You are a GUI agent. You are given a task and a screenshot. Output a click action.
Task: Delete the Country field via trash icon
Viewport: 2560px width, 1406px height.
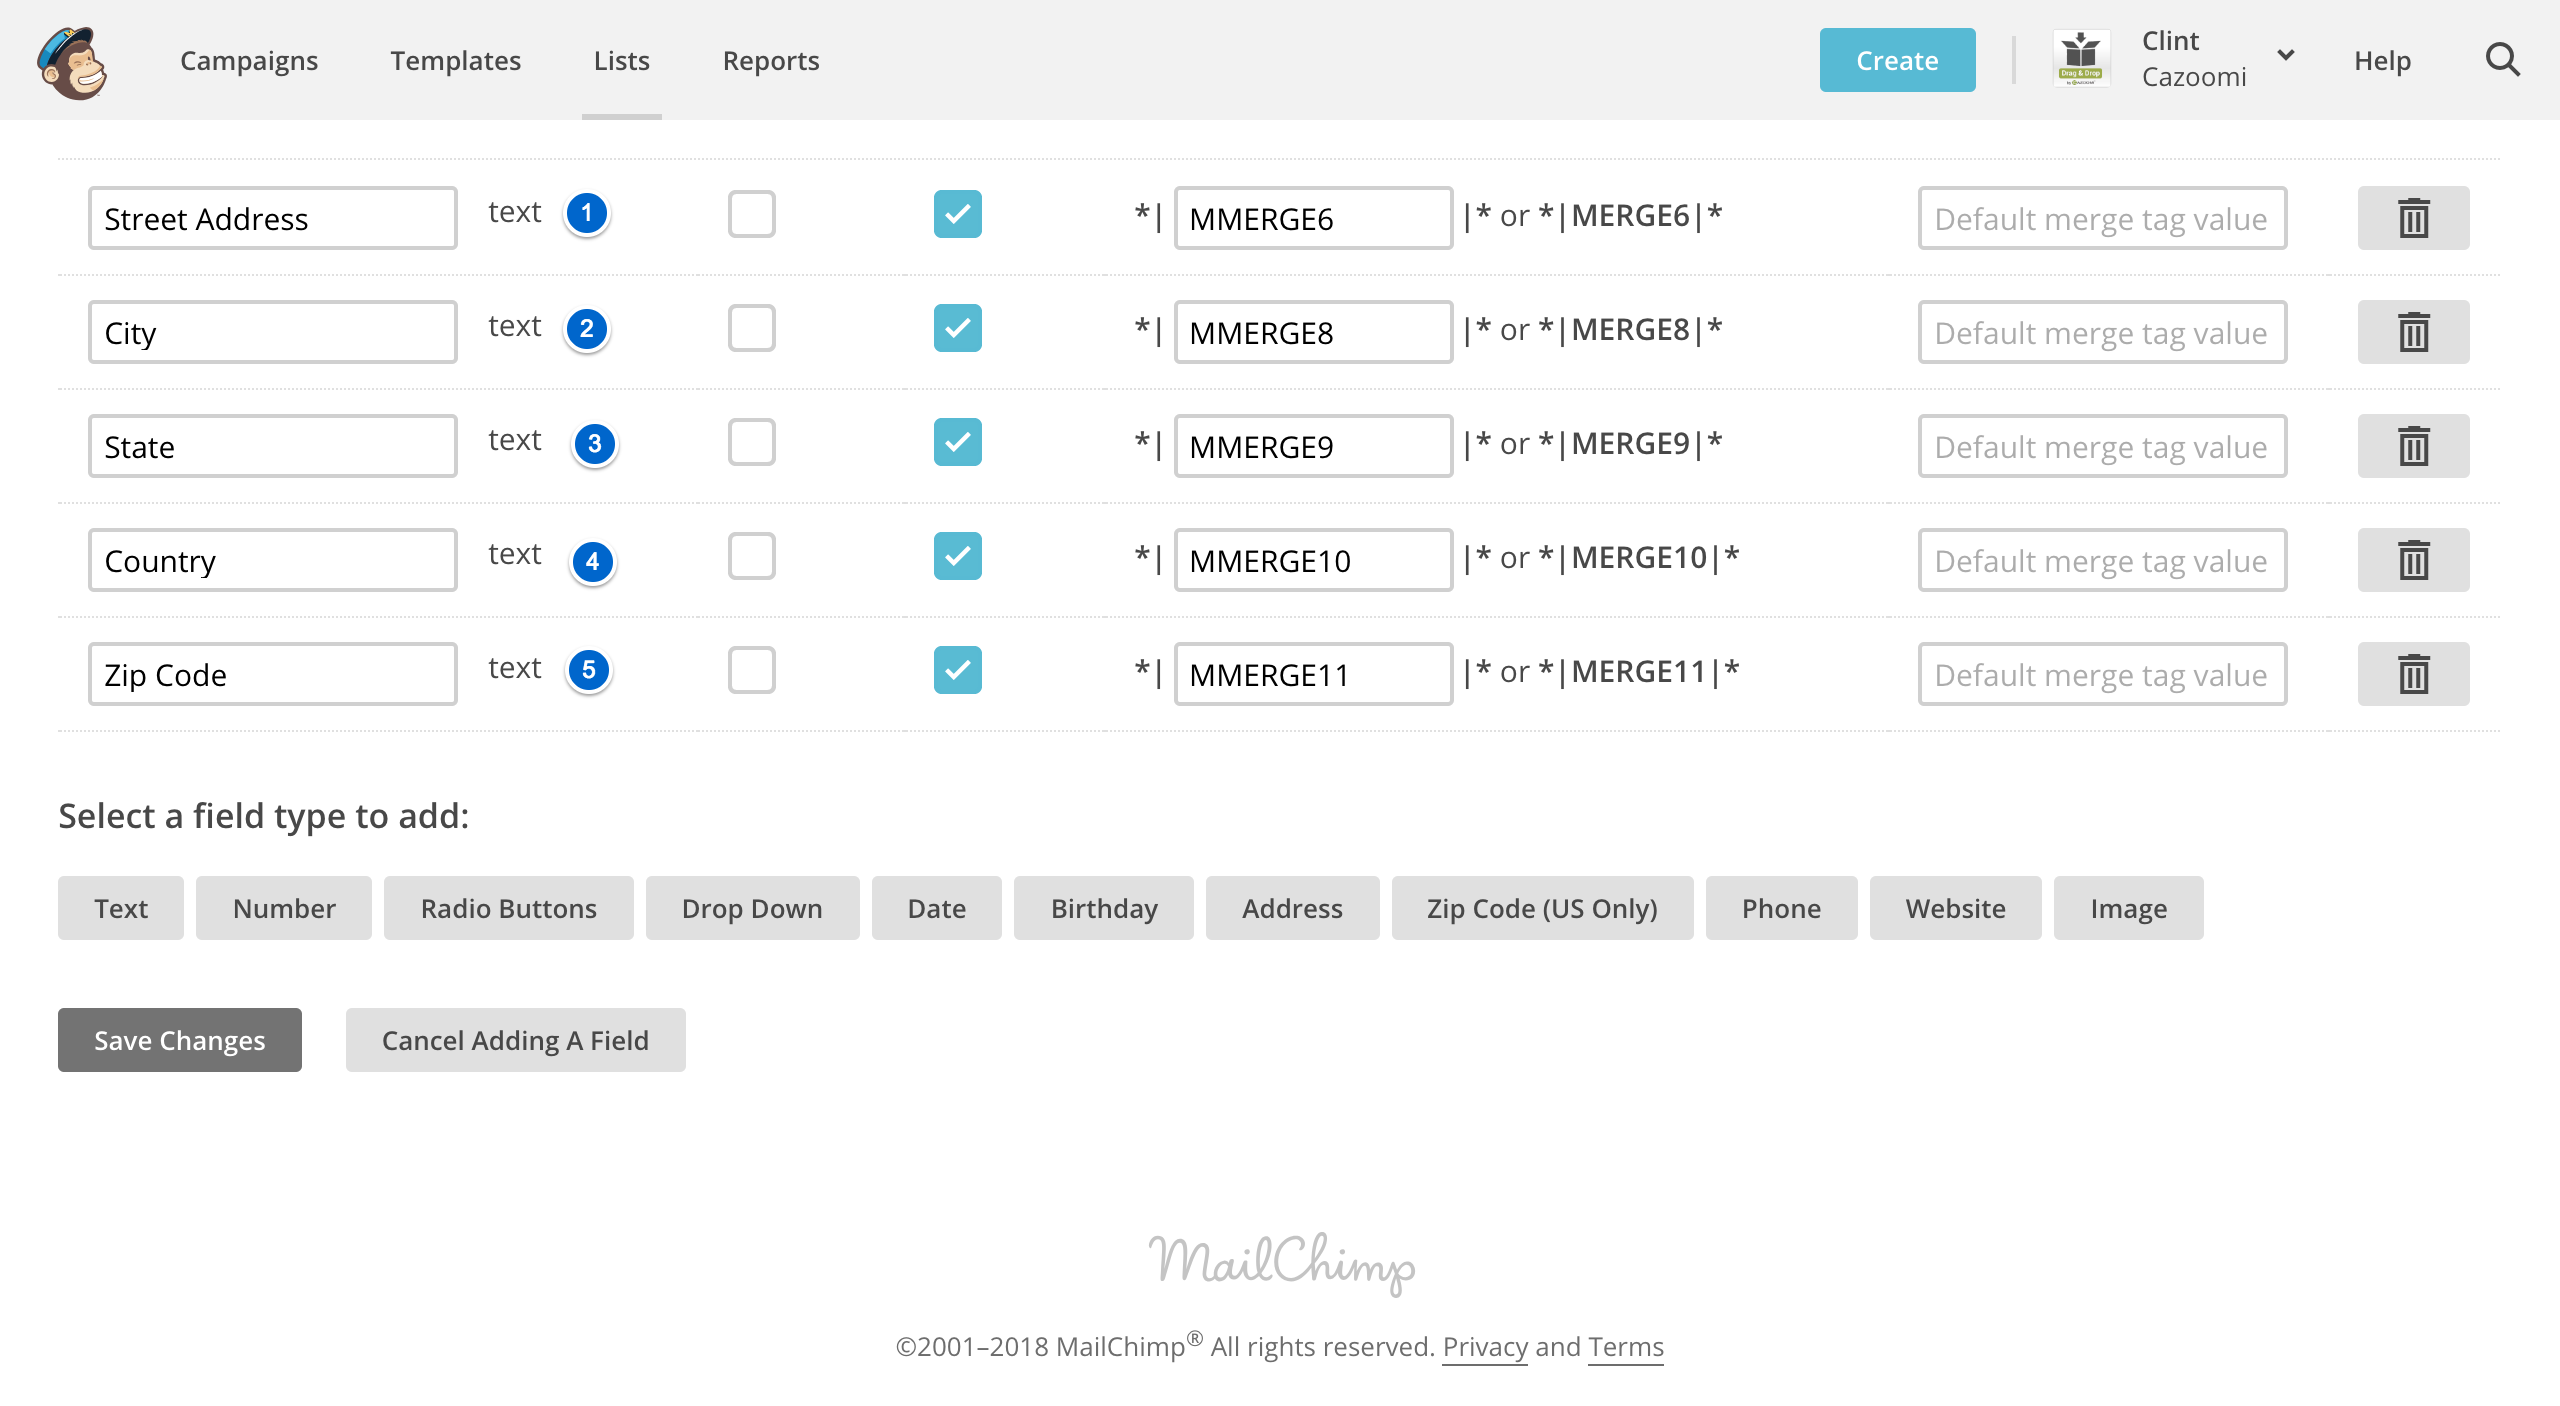2413,560
